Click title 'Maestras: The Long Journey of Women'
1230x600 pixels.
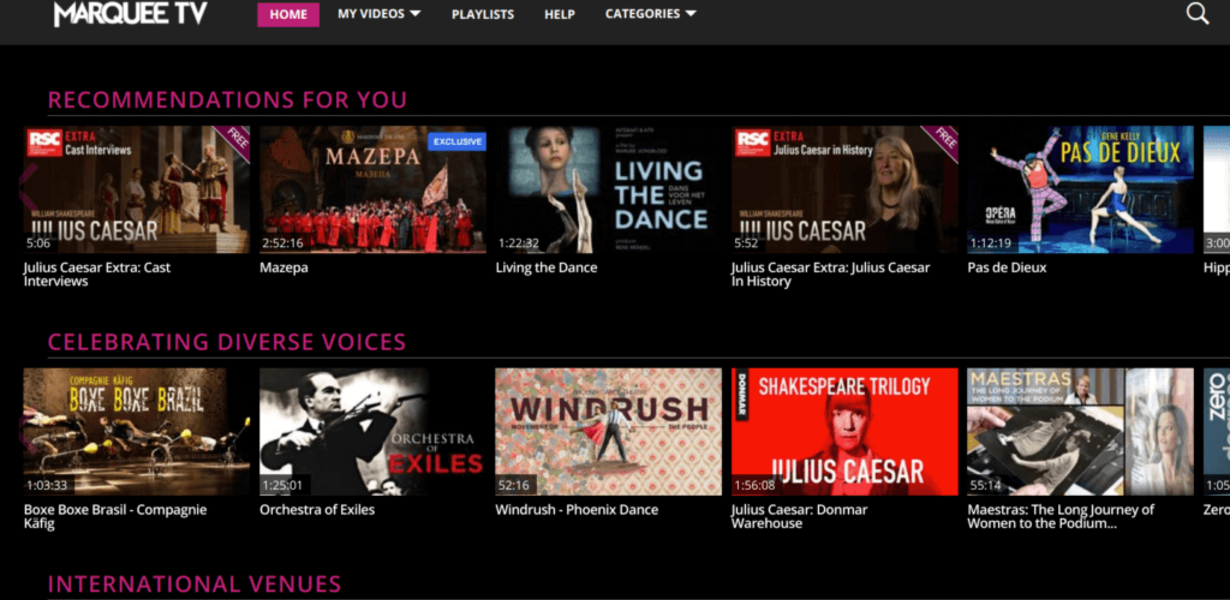[x=1061, y=516]
